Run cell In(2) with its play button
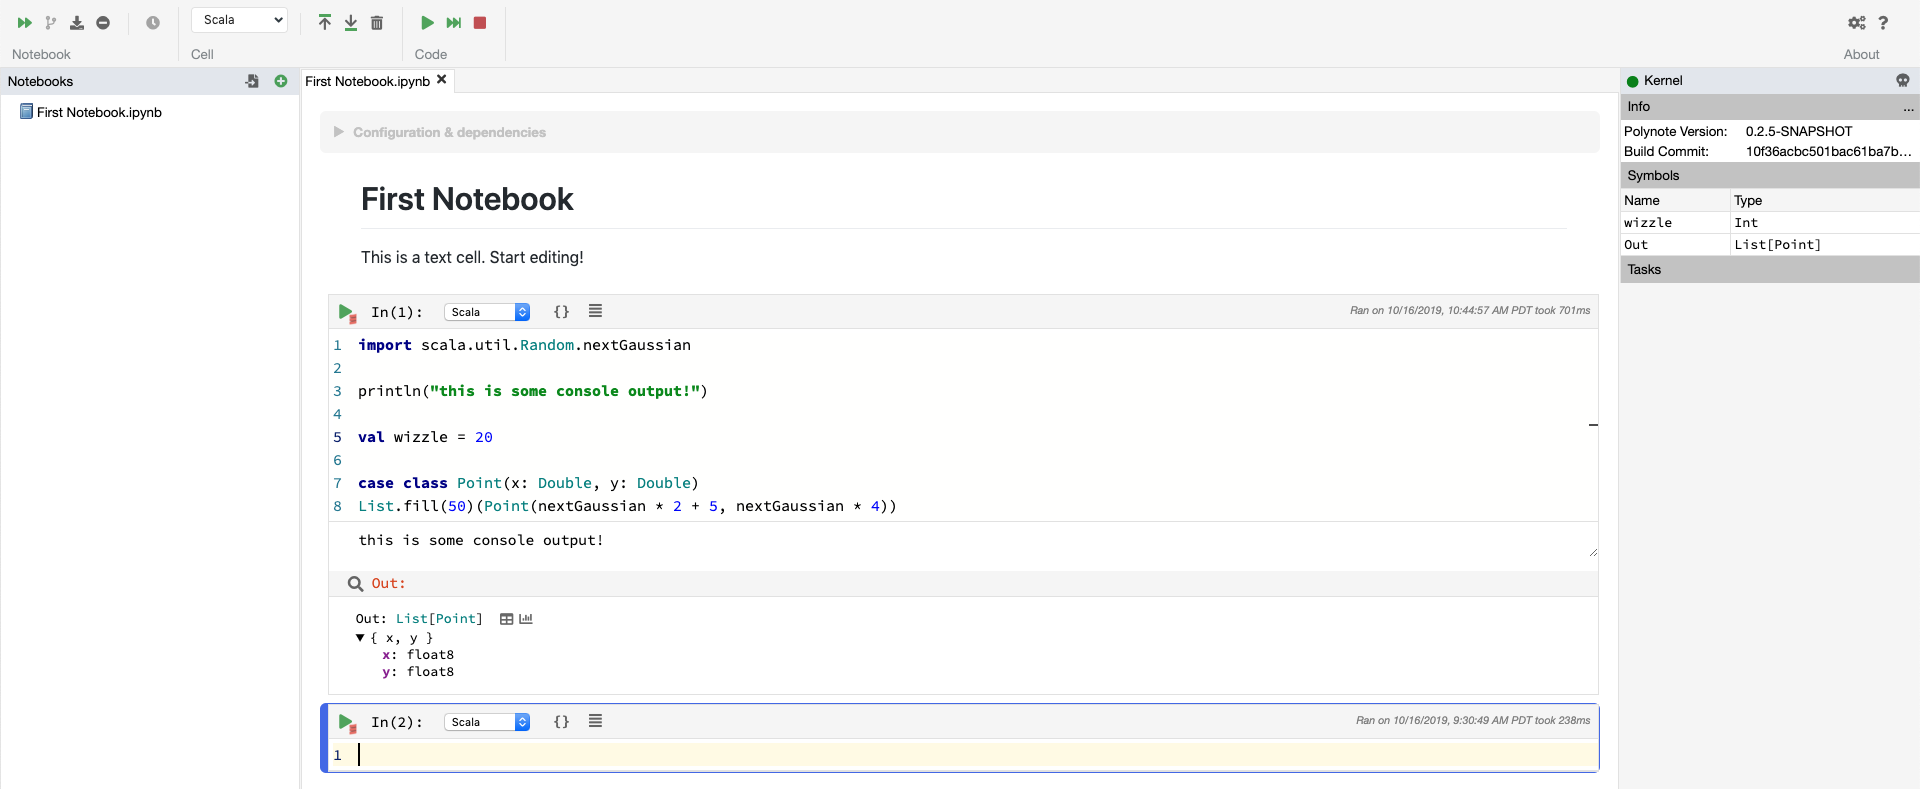1920x789 pixels. [347, 723]
